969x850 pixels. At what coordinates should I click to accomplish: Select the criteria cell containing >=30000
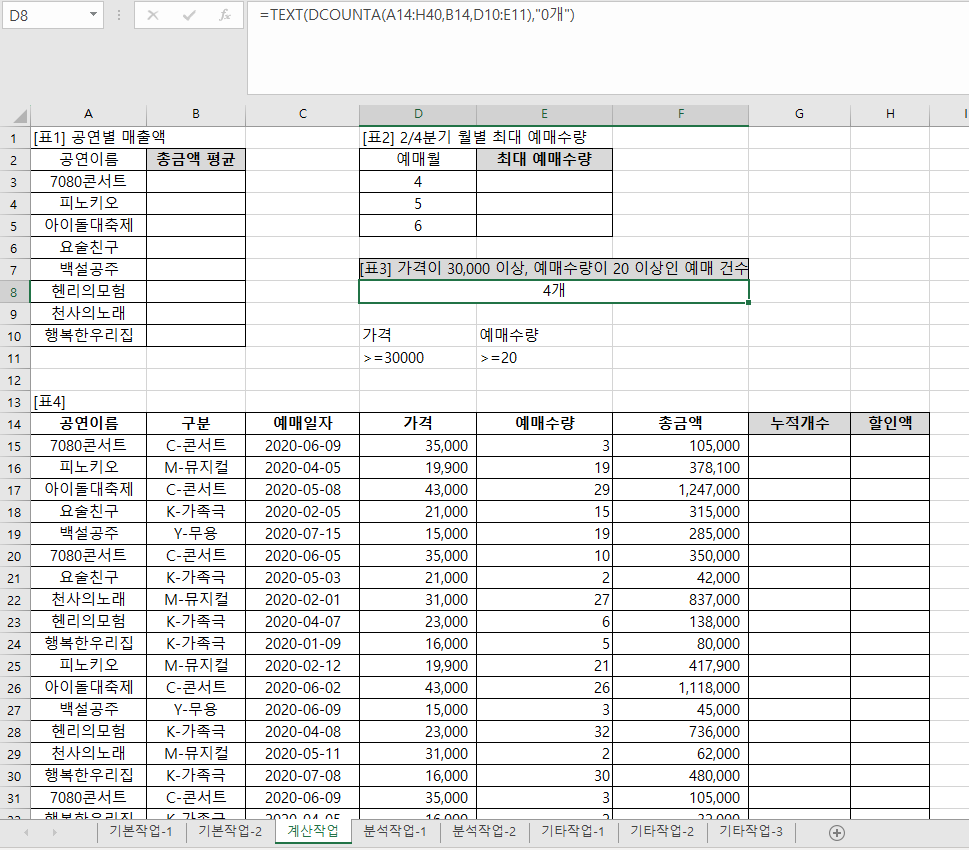pyautogui.click(x=417, y=358)
